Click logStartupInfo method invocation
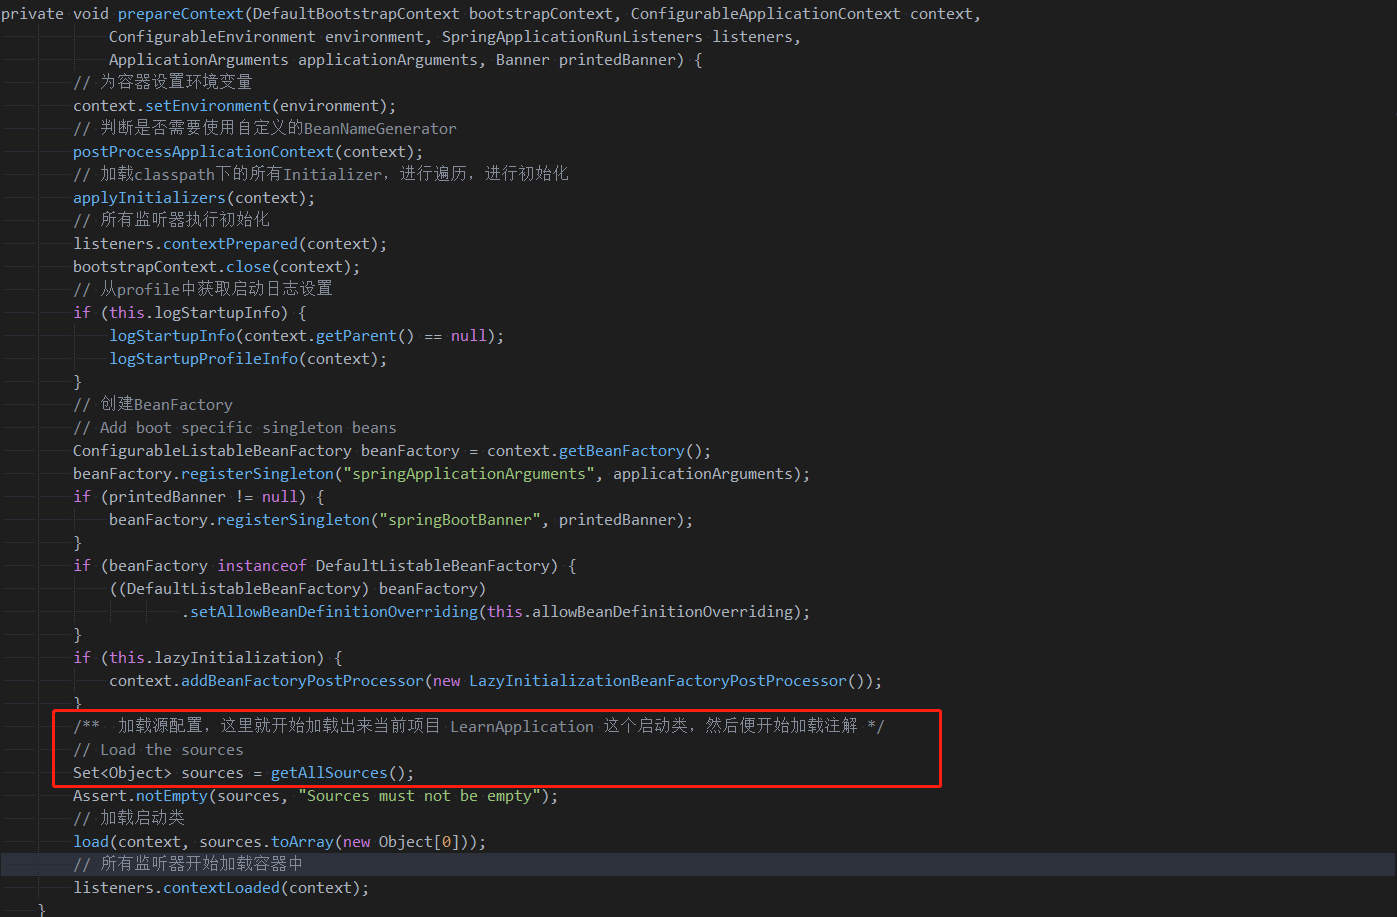 (172, 336)
